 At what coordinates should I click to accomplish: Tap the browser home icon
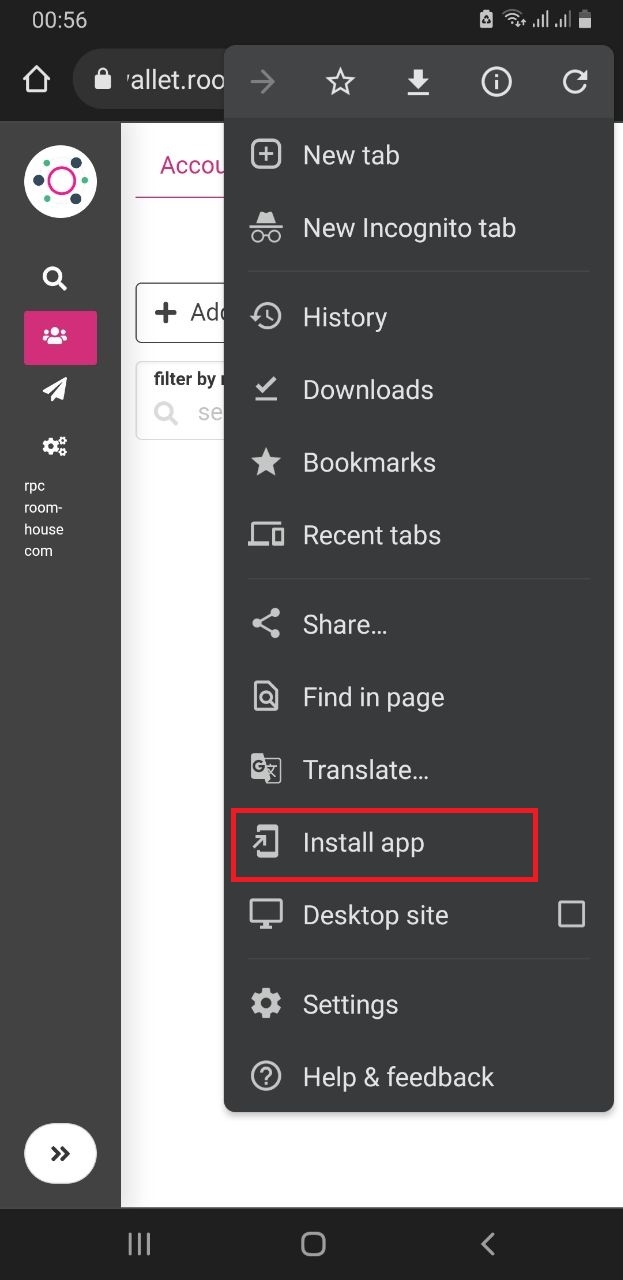point(36,80)
